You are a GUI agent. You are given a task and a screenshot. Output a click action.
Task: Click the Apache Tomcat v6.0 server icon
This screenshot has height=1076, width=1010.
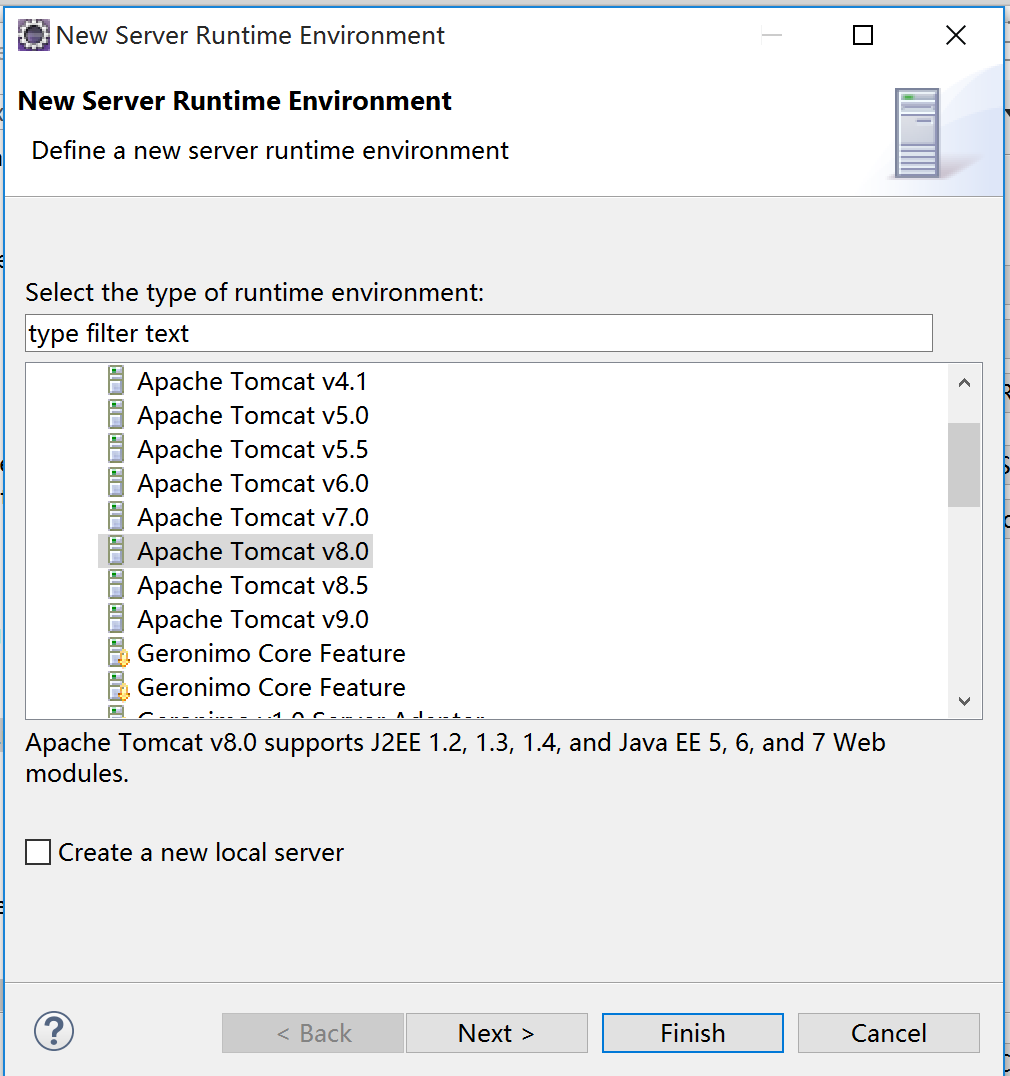[117, 482]
